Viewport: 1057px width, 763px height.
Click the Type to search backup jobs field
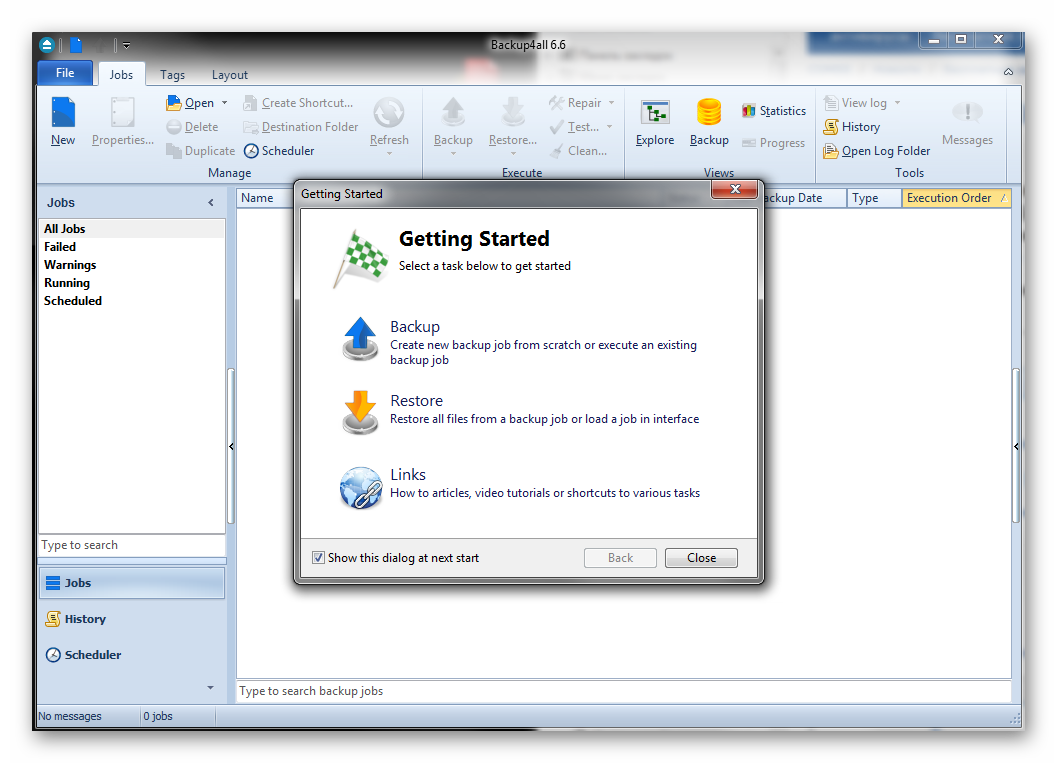[624, 691]
